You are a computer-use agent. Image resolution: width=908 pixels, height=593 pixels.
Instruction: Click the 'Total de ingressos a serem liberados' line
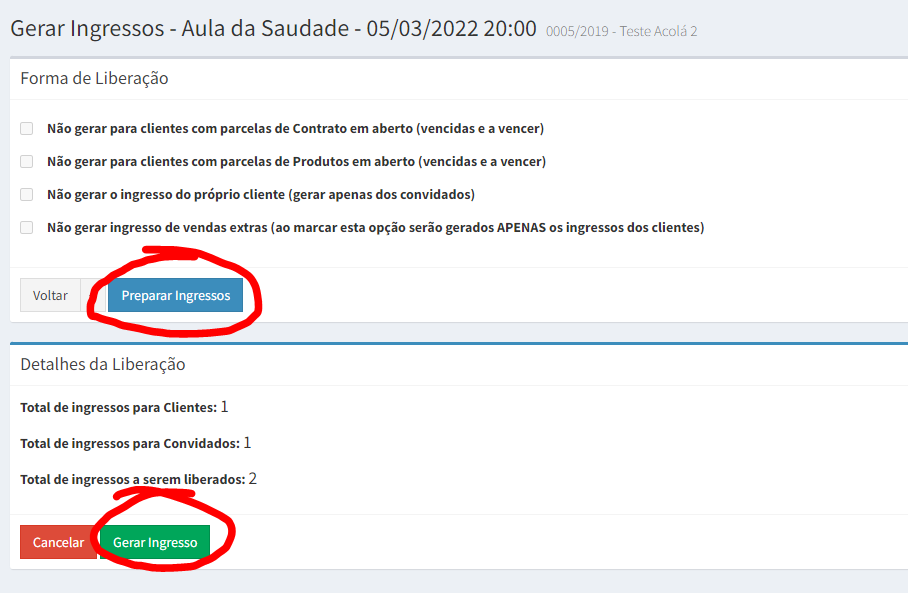(138, 479)
